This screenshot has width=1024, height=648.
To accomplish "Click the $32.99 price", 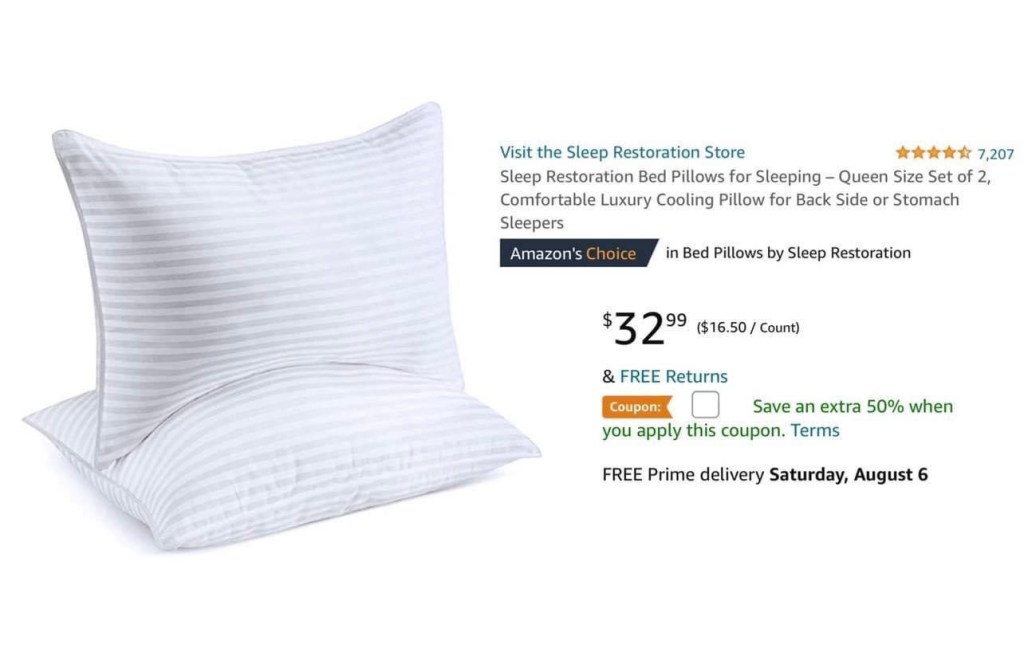I will 645,329.
